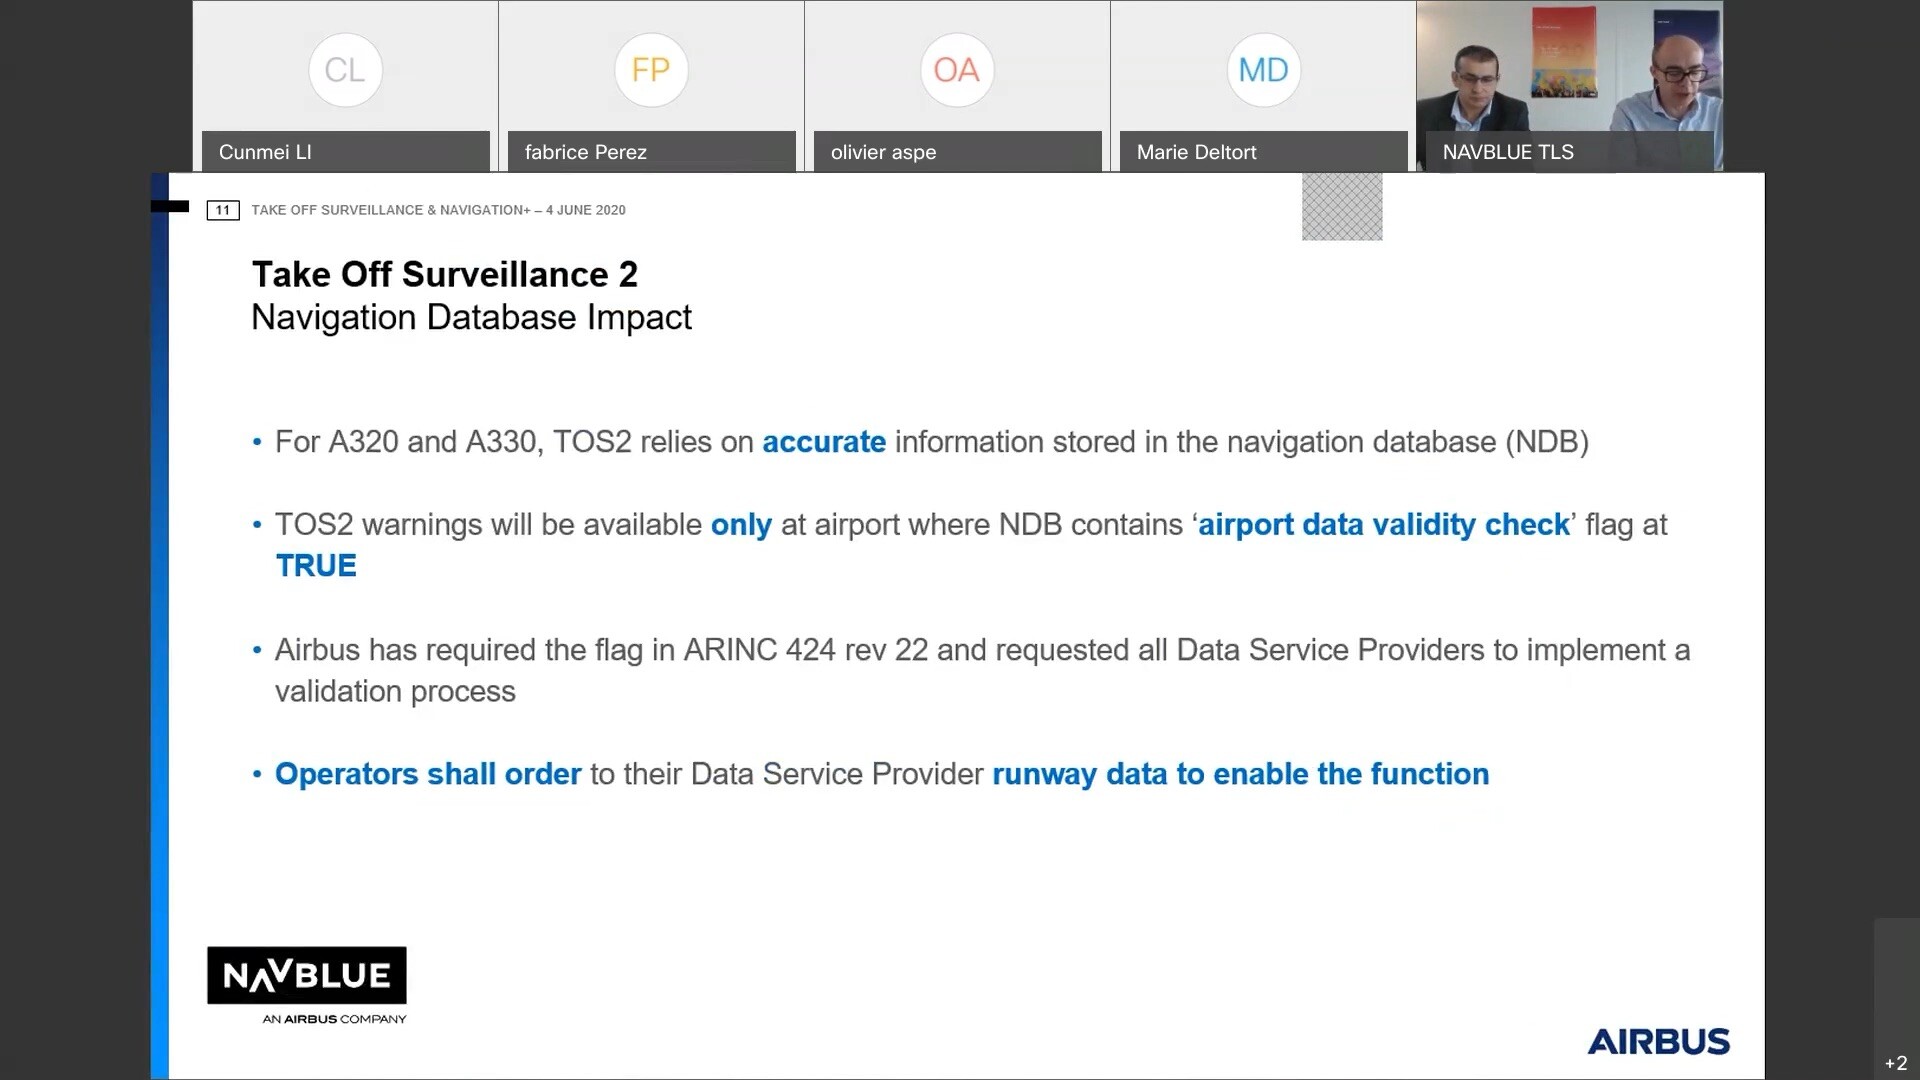Click the fabrice Perez name label
This screenshot has height=1080, width=1920.
point(586,152)
